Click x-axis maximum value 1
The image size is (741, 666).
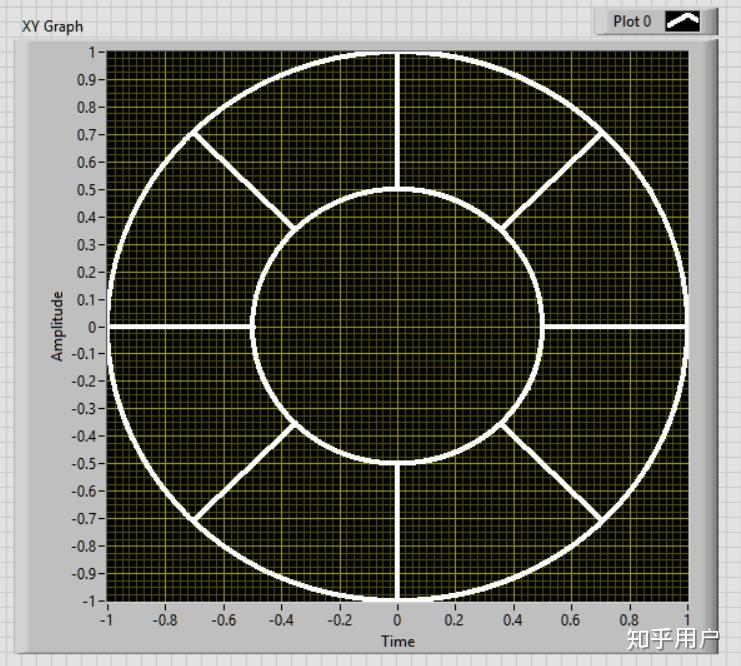click(687, 619)
